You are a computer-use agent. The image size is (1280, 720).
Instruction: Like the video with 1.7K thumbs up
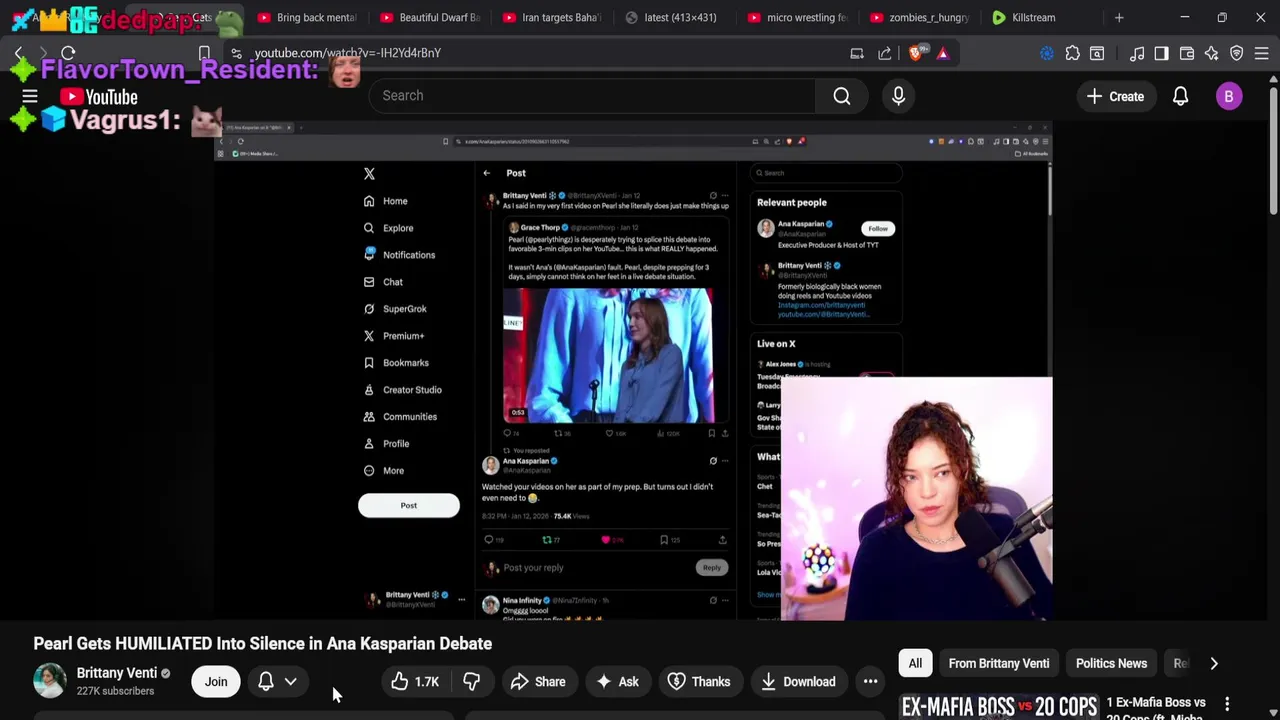(x=415, y=682)
